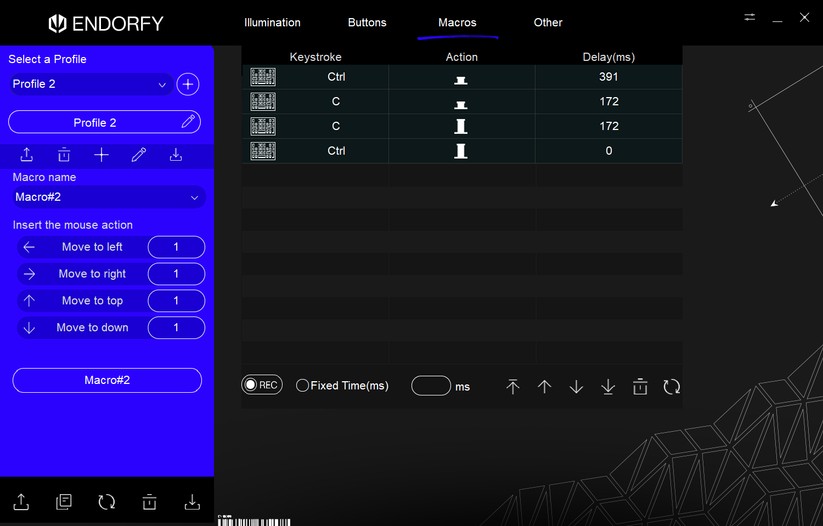Click the Macro#2 button in the left panel
Image resolution: width=823 pixels, height=526 pixels.
(x=107, y=380)
